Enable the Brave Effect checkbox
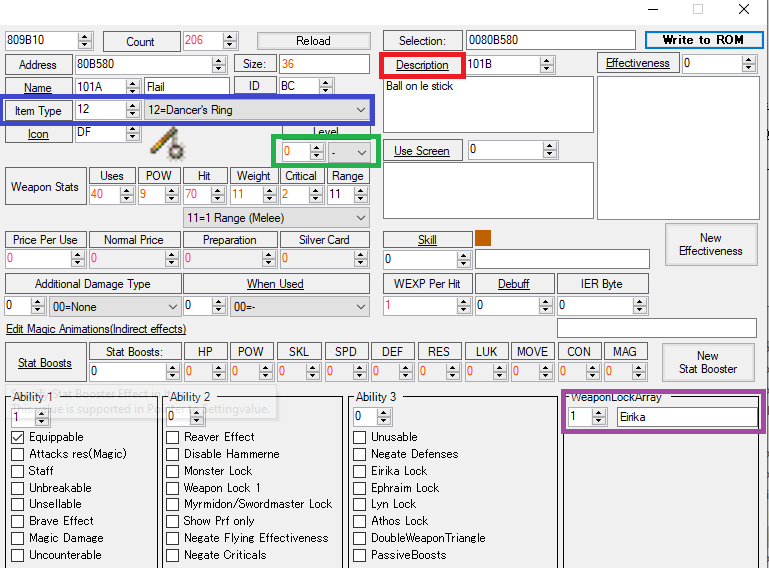 18,521
